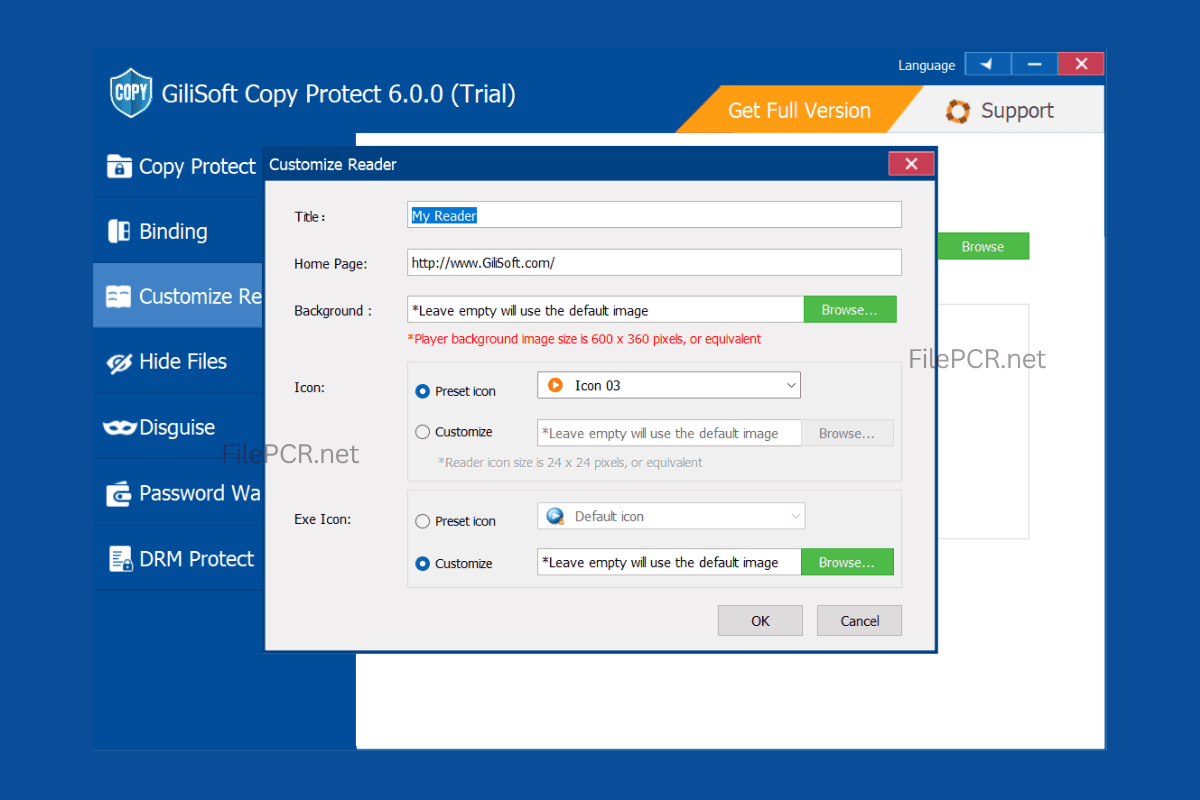The height and width of the screenshot is (800, 1200).
Task: Select Preset icon radio under Exe Icon
Action: (x=422, y=521)
